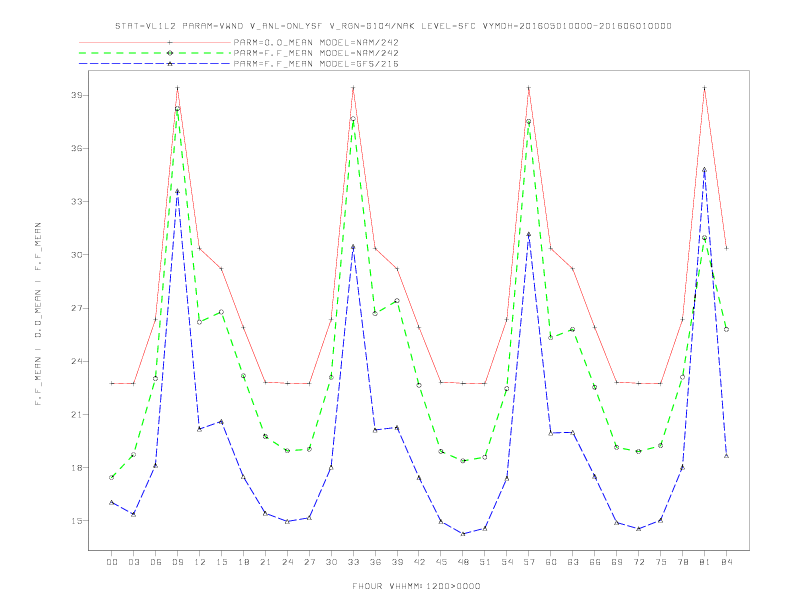Select the green legend text F.F_MEAN MODEL=NAM/242
Image resolution: width=792 pixels, height=612 pixels.
tap(316, 53)
